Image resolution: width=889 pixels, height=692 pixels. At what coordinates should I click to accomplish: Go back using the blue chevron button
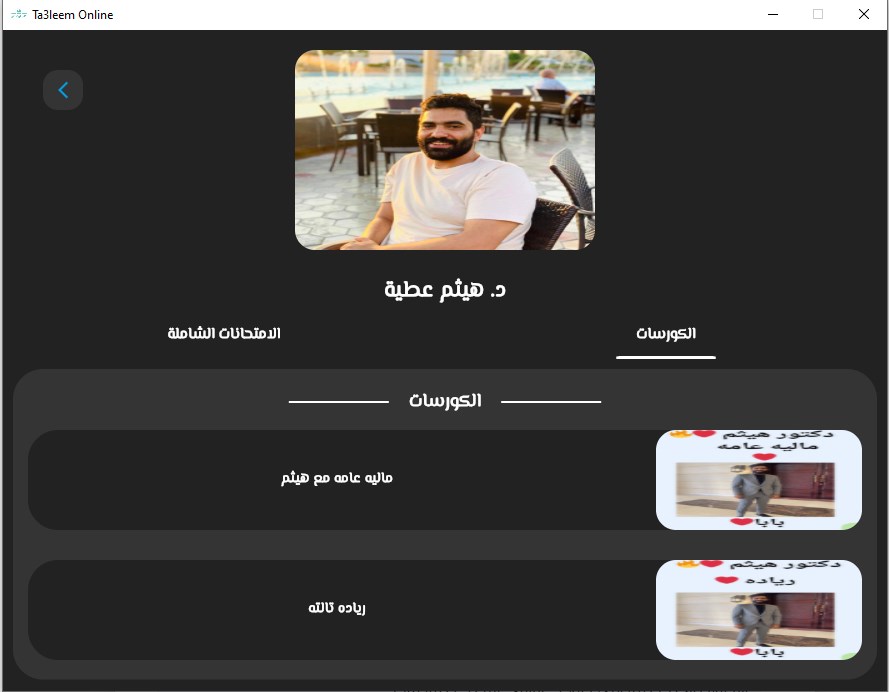(63, 90)
